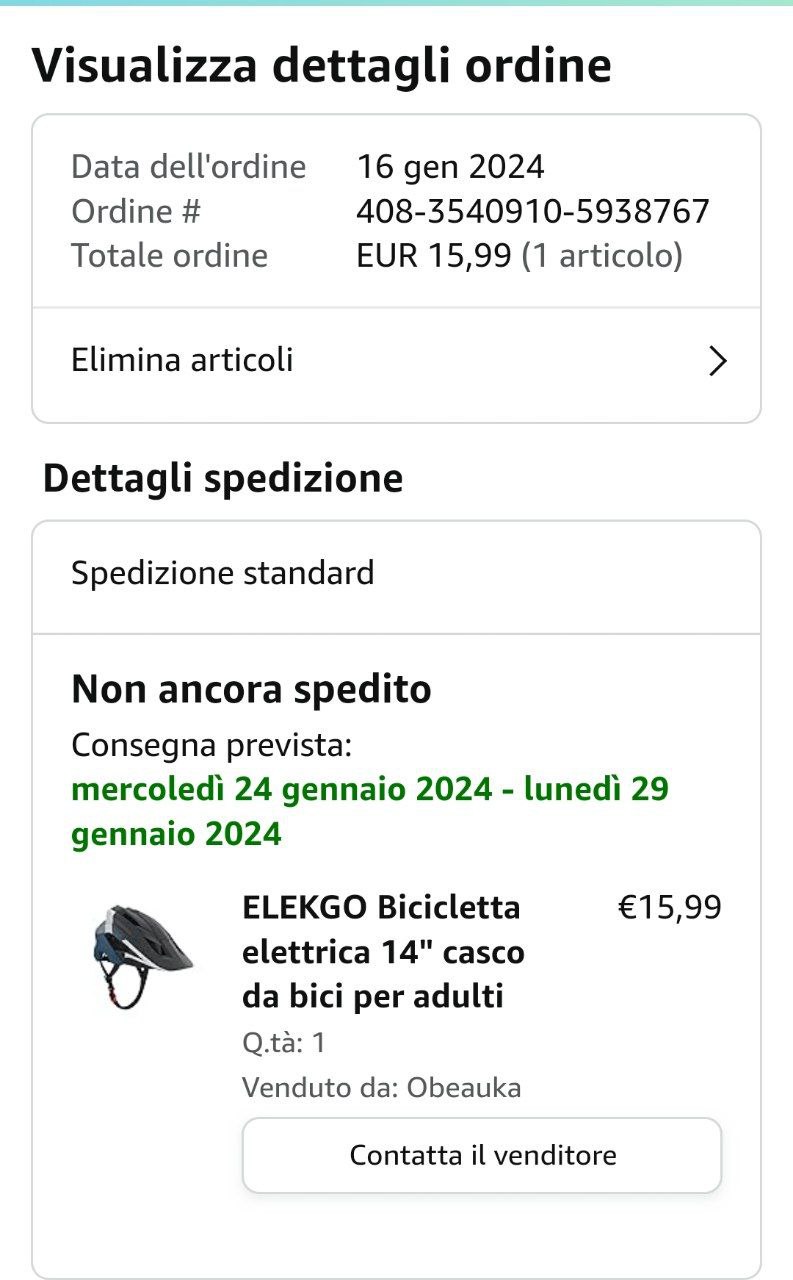Tap the Dettagli spedizione section heading
The width and height of the screenshot is (793, 1280).
coord(223,479)
